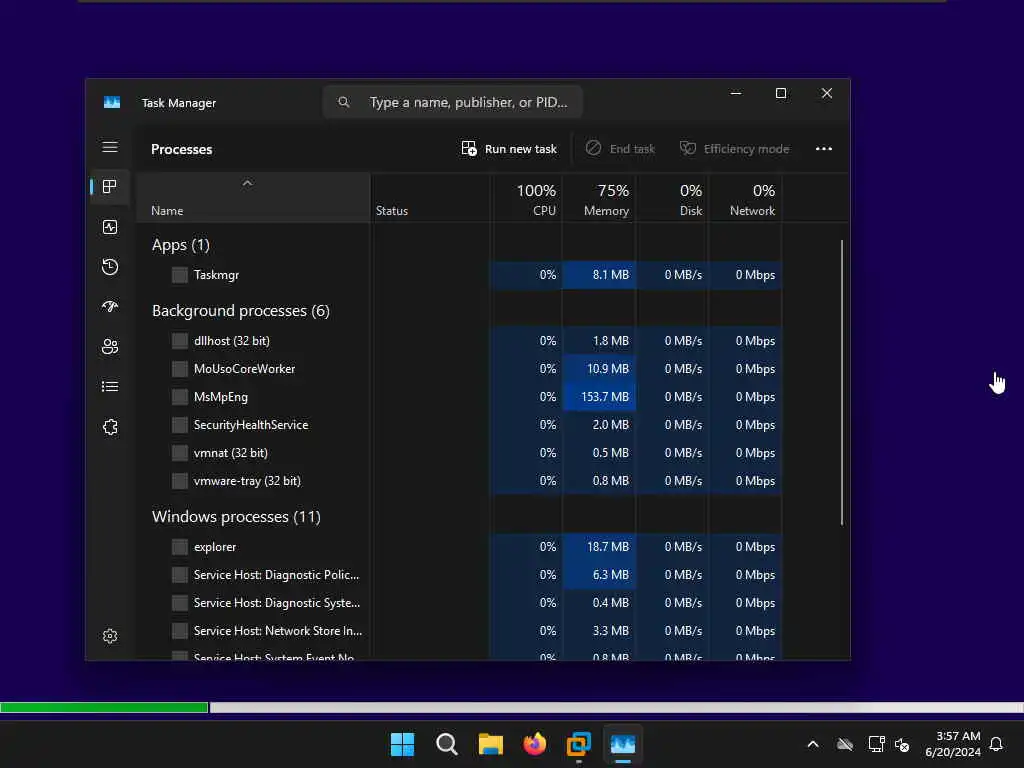The width and height of the screenshot is (1024, 768).
Task: Click the Name column sort arrow
Action: click(x=247, y=184)
